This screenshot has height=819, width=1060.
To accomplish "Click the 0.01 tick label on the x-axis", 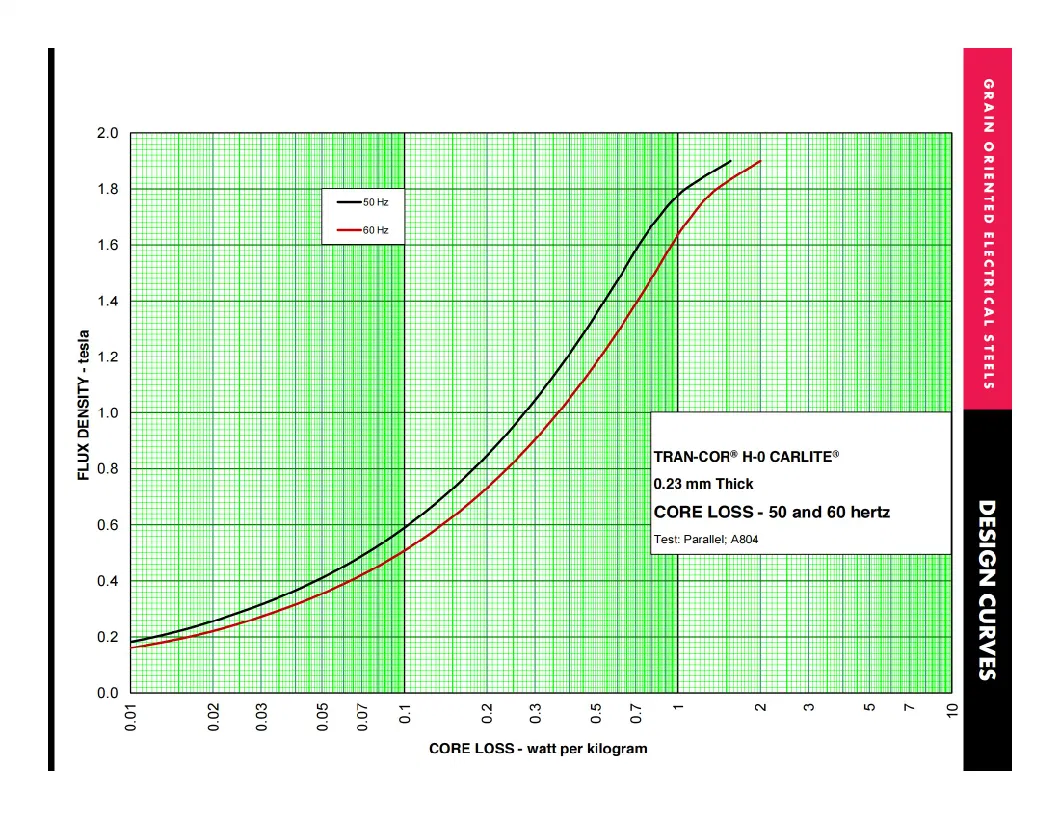I will coord(132,717).
